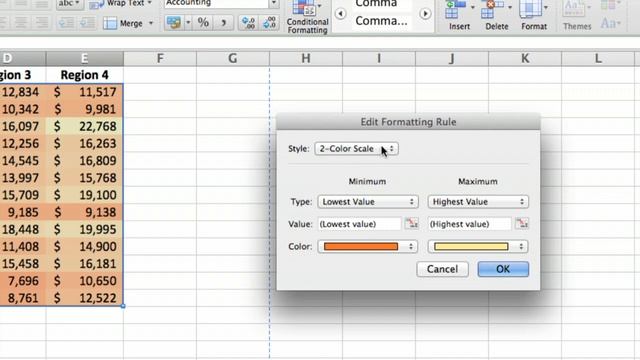Open the orange Minimum color picker
The height and width of the screenshot is (360, 640).
pyautogui.click(x=368, y=247)
